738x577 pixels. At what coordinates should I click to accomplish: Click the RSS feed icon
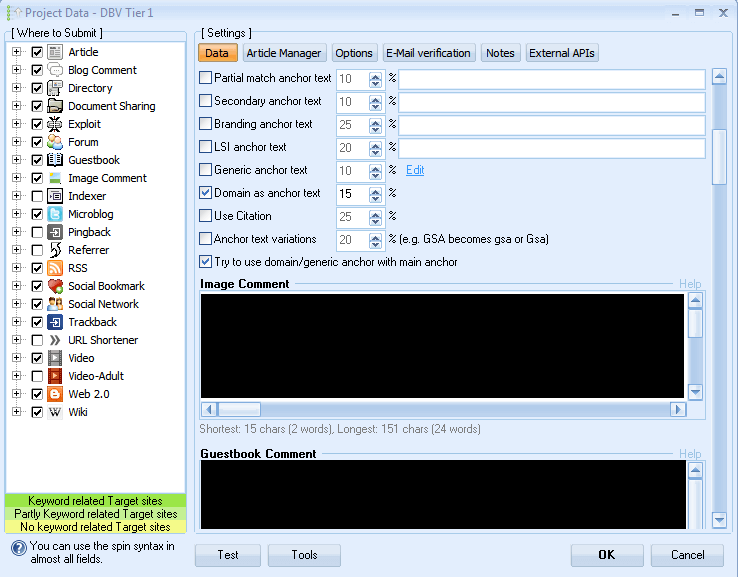click(55, 268)
